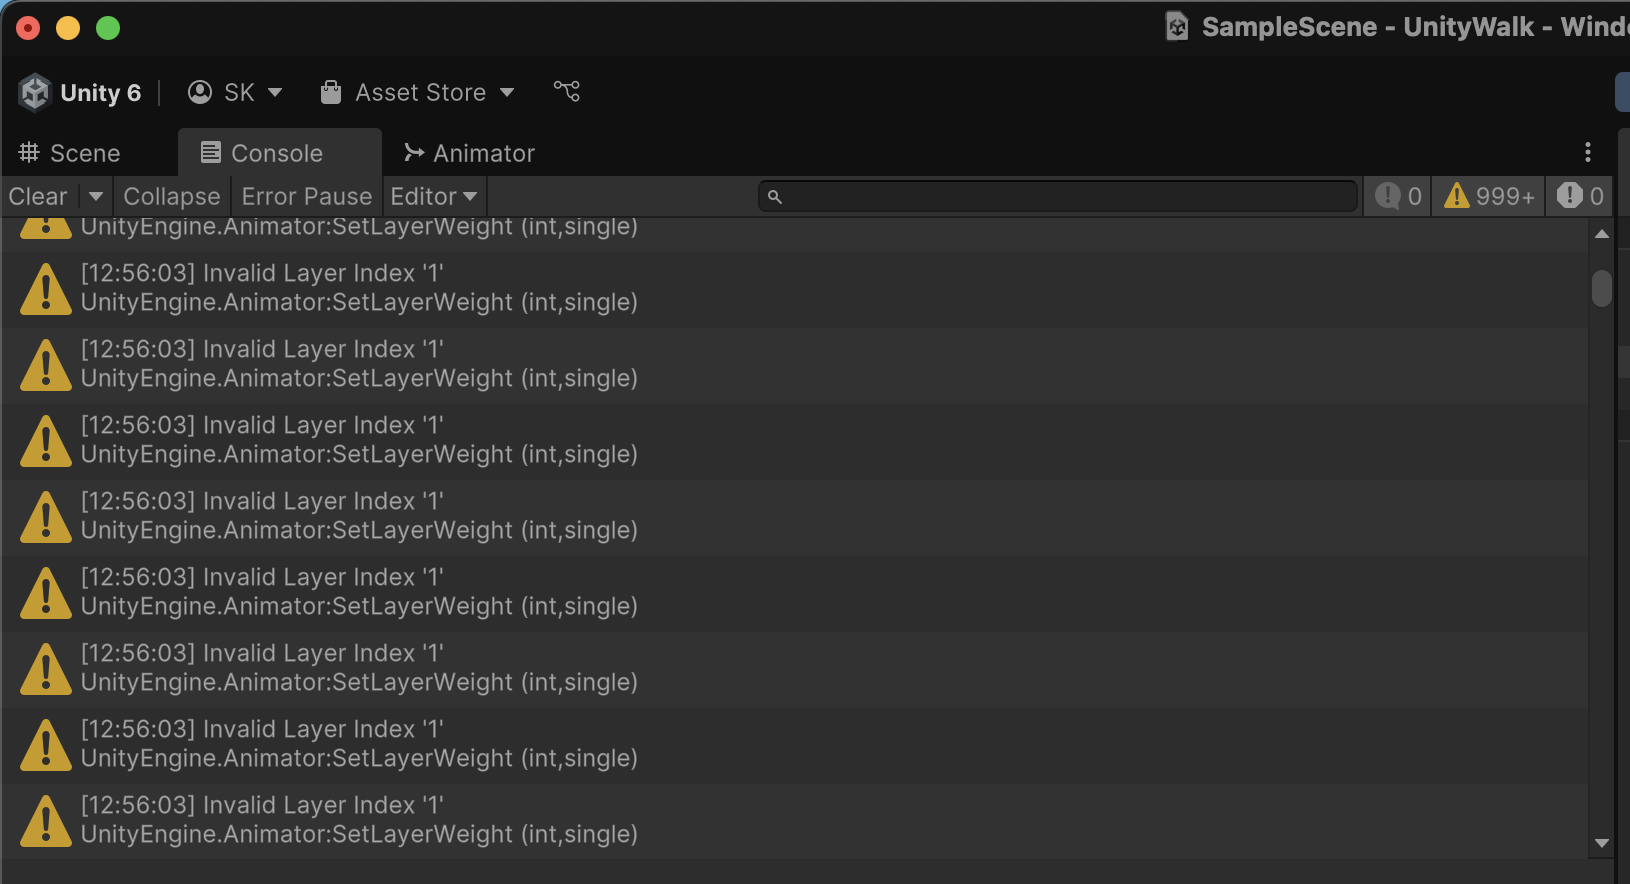Open the Animator tab
This screenshot has width=1630, height=884.
click(x=470, y=153)
